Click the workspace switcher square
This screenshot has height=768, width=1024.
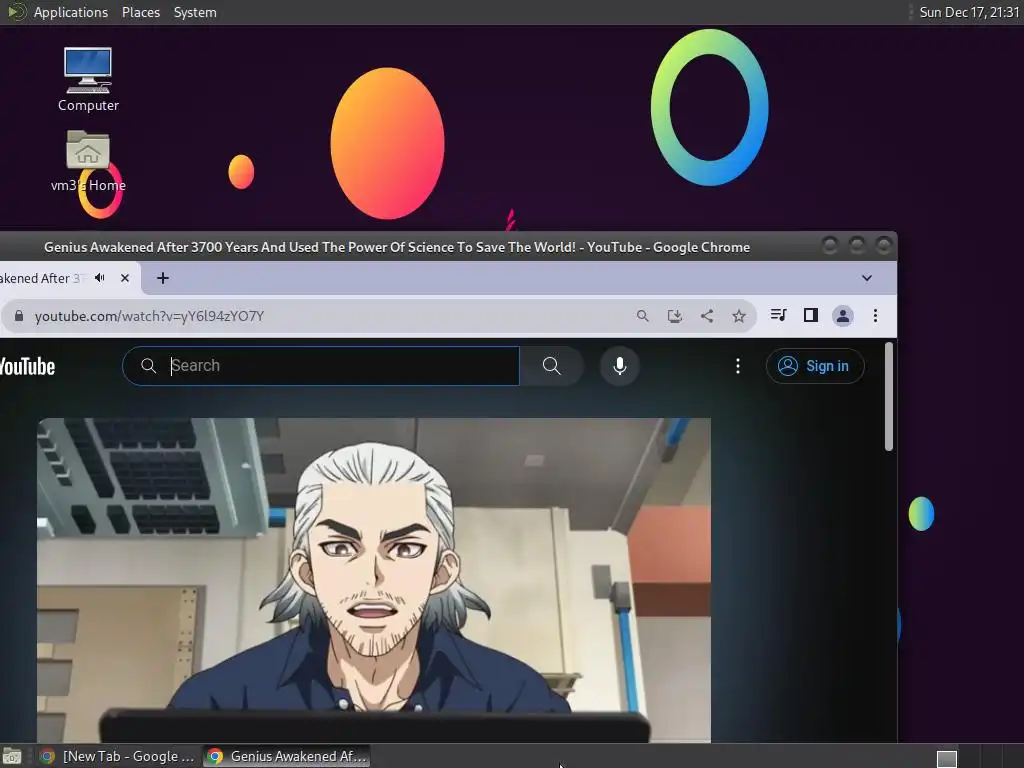coord(947,758)
